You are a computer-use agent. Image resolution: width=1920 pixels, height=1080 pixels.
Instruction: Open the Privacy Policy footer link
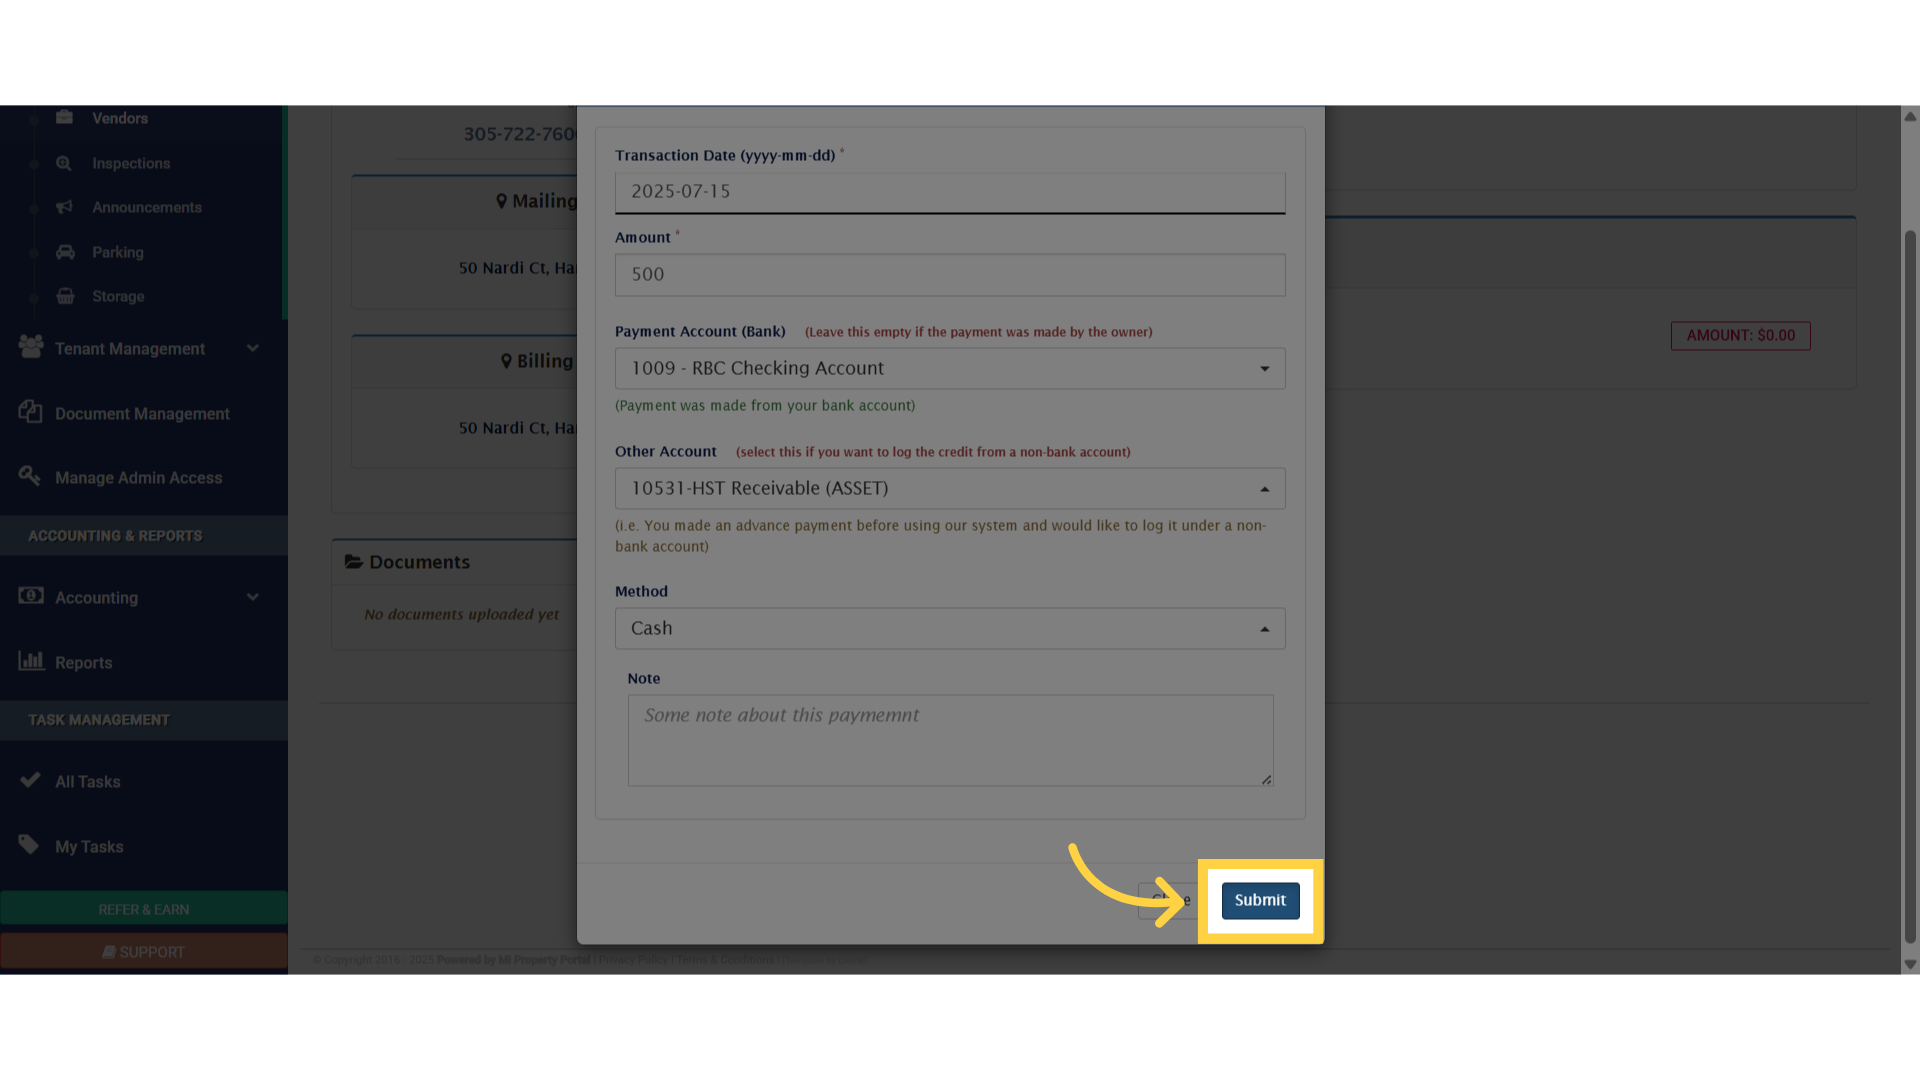click(632, 960)
